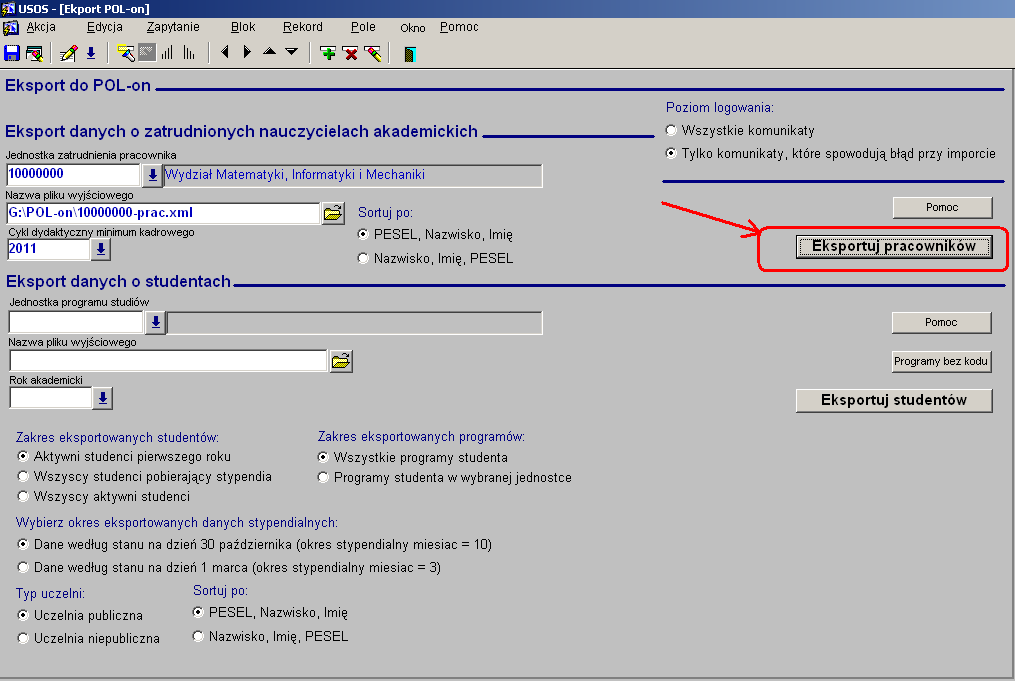Select 'Tylko komunikaty, które spowodują błąd' option
This screenshot has width=1015, height=681.
click(671, 153)
